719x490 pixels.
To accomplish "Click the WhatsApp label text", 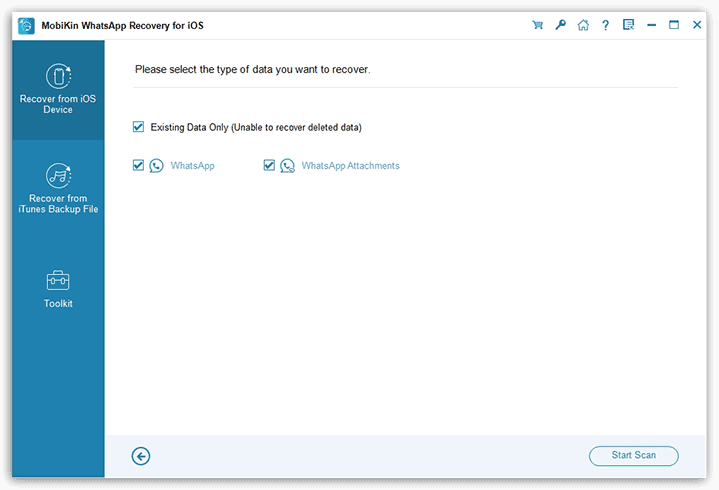I will (x=193, y=166).
